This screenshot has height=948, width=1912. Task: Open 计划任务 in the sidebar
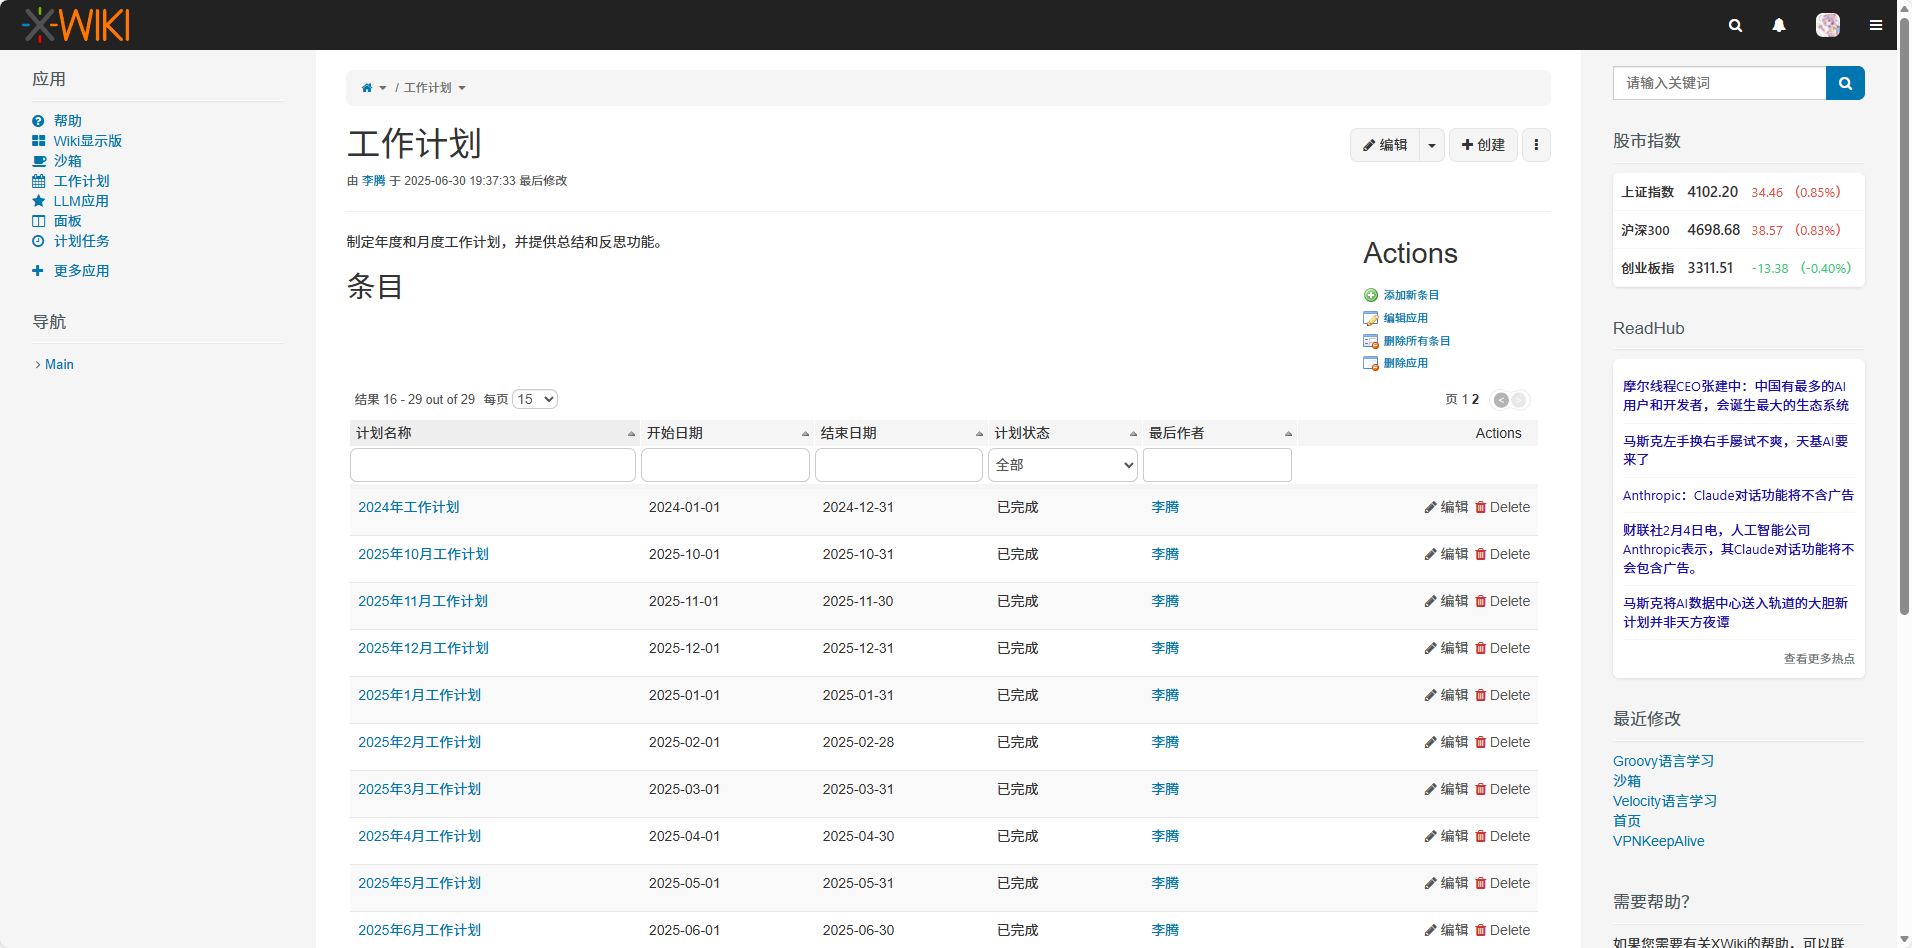click(x=81, y=241)
